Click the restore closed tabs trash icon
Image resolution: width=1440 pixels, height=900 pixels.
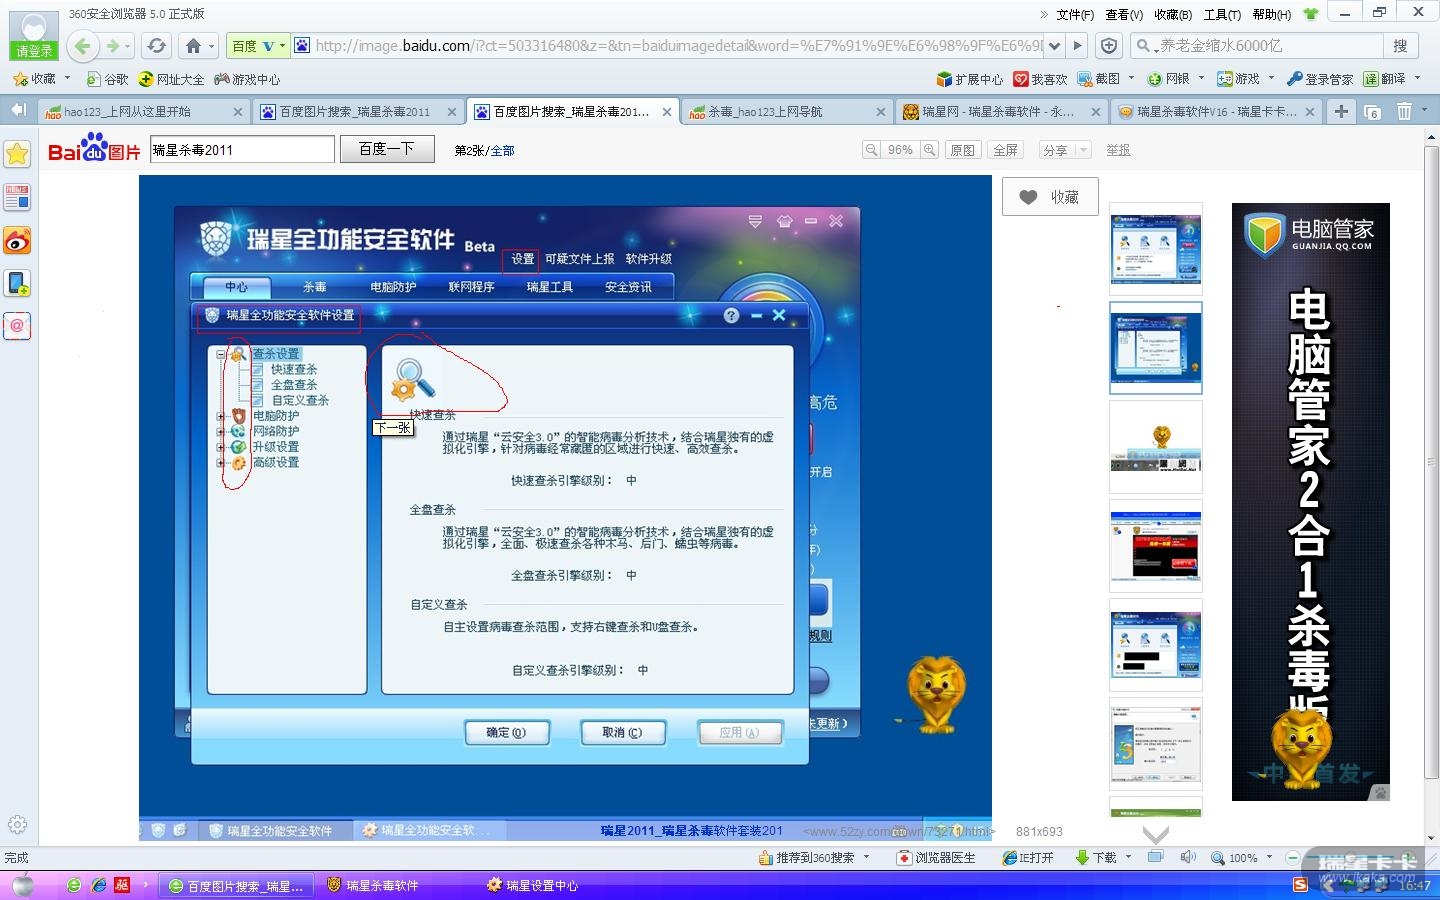point(1404,112)
